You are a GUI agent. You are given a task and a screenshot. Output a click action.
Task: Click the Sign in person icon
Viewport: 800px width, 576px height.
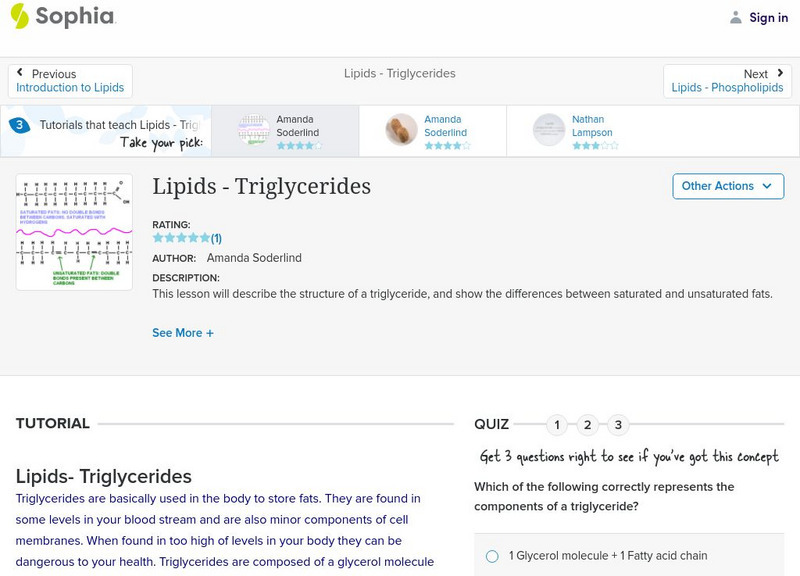pyautogui.click(x=737, y=17)
